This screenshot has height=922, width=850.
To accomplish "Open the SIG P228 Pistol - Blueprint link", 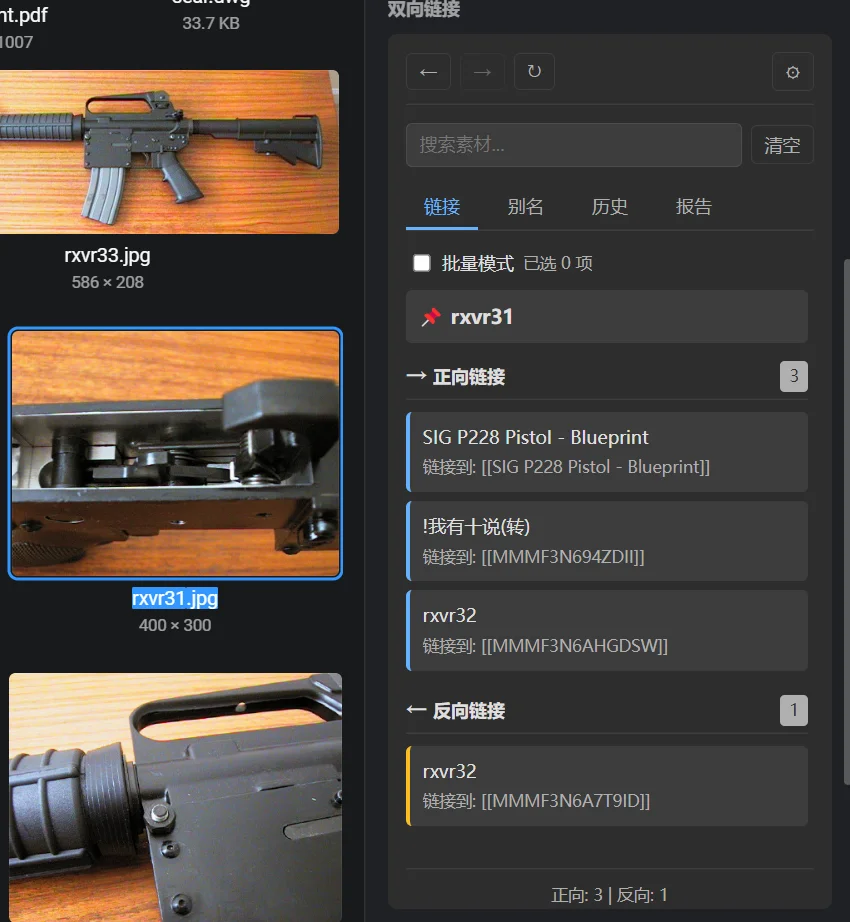I will click(x=606, y=452).
